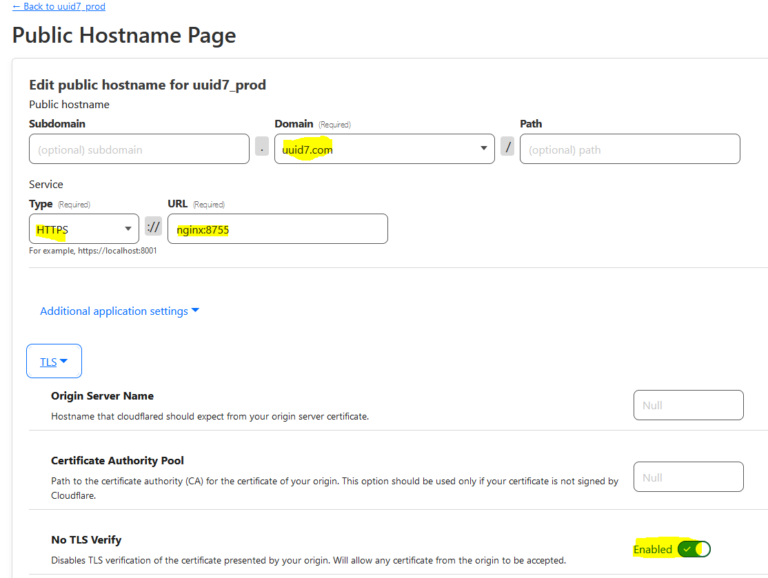
Task: Click the Origin Server Name Null field
Action: 688,405
